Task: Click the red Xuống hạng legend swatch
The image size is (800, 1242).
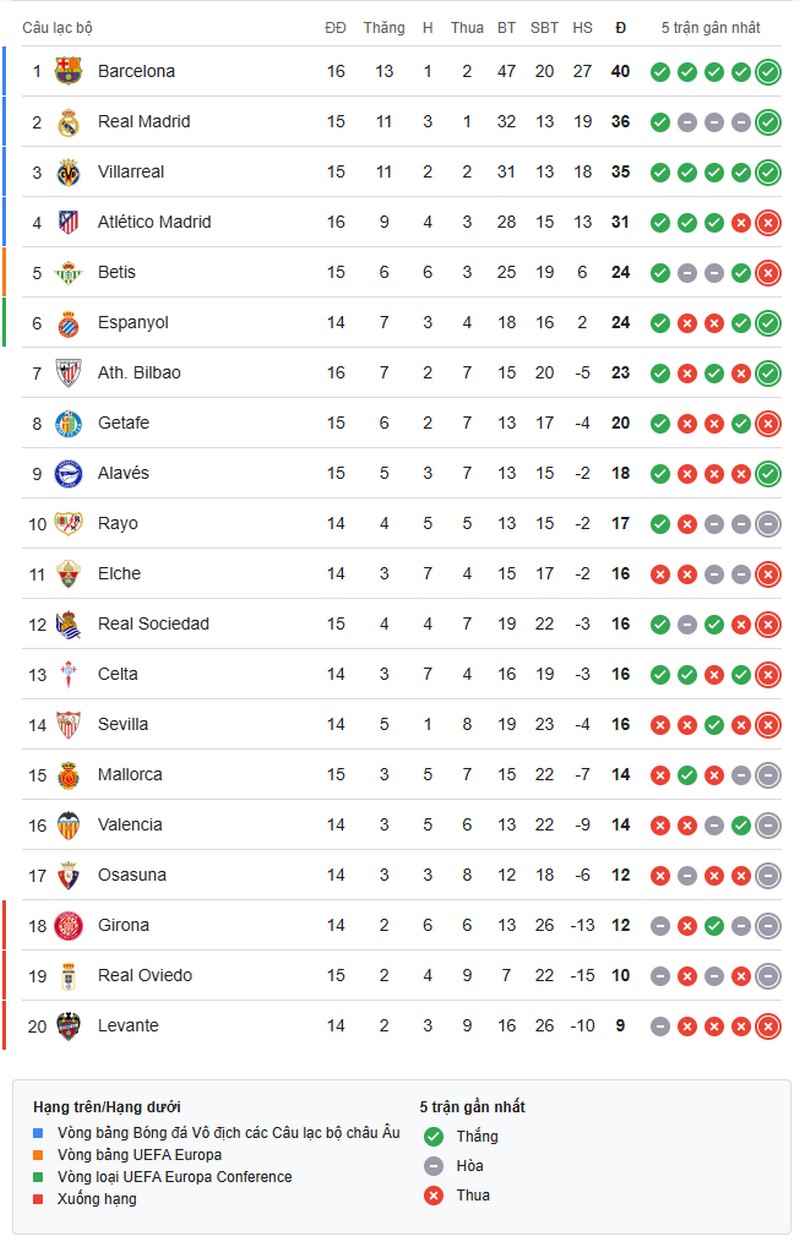Action: point(38,1198)
